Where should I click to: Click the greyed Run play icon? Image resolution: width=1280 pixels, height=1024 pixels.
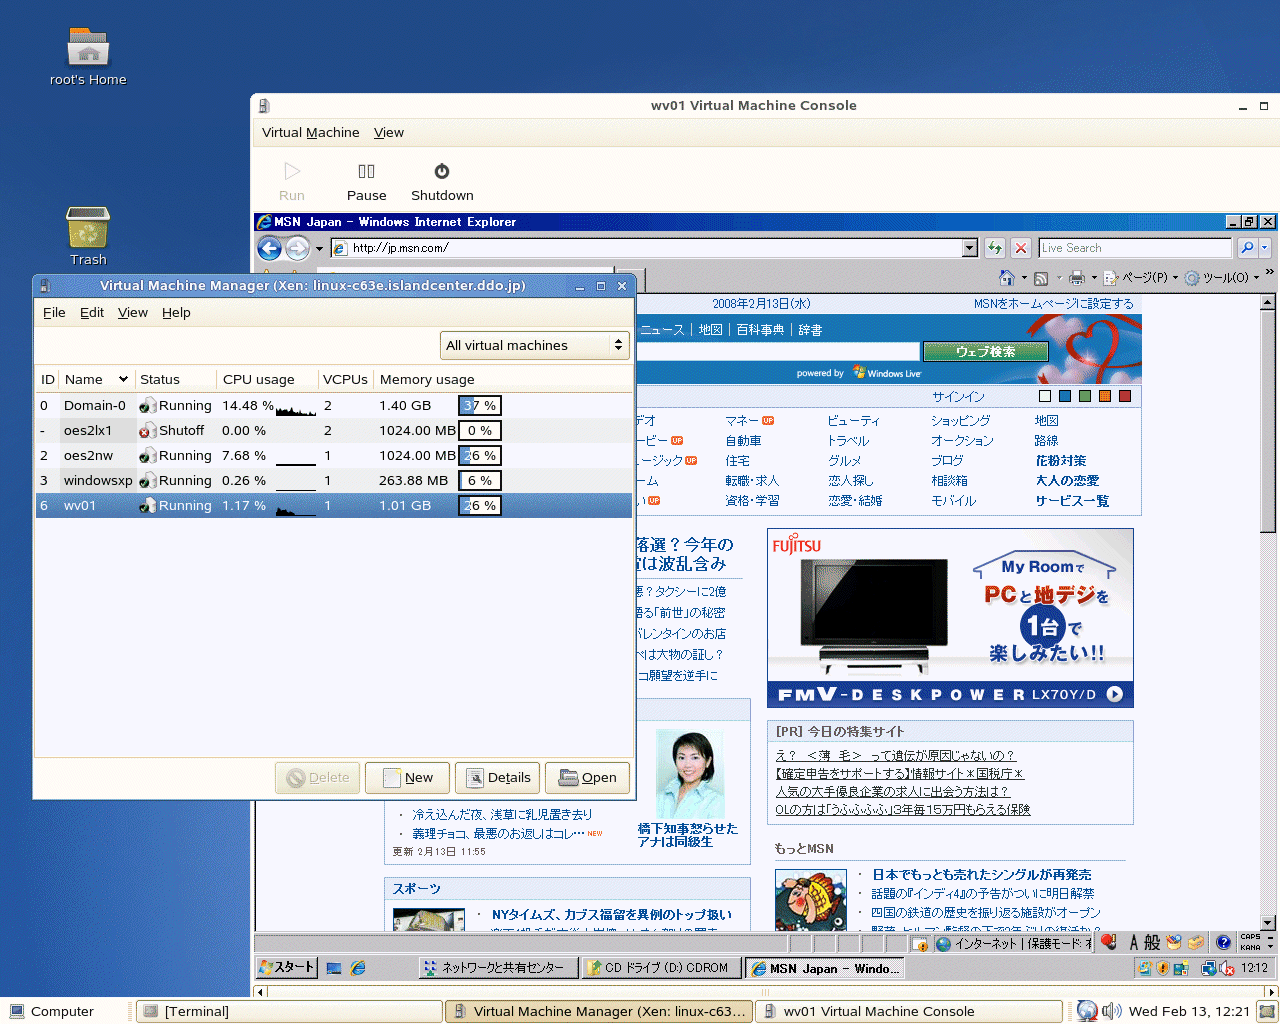click(292, 171)
